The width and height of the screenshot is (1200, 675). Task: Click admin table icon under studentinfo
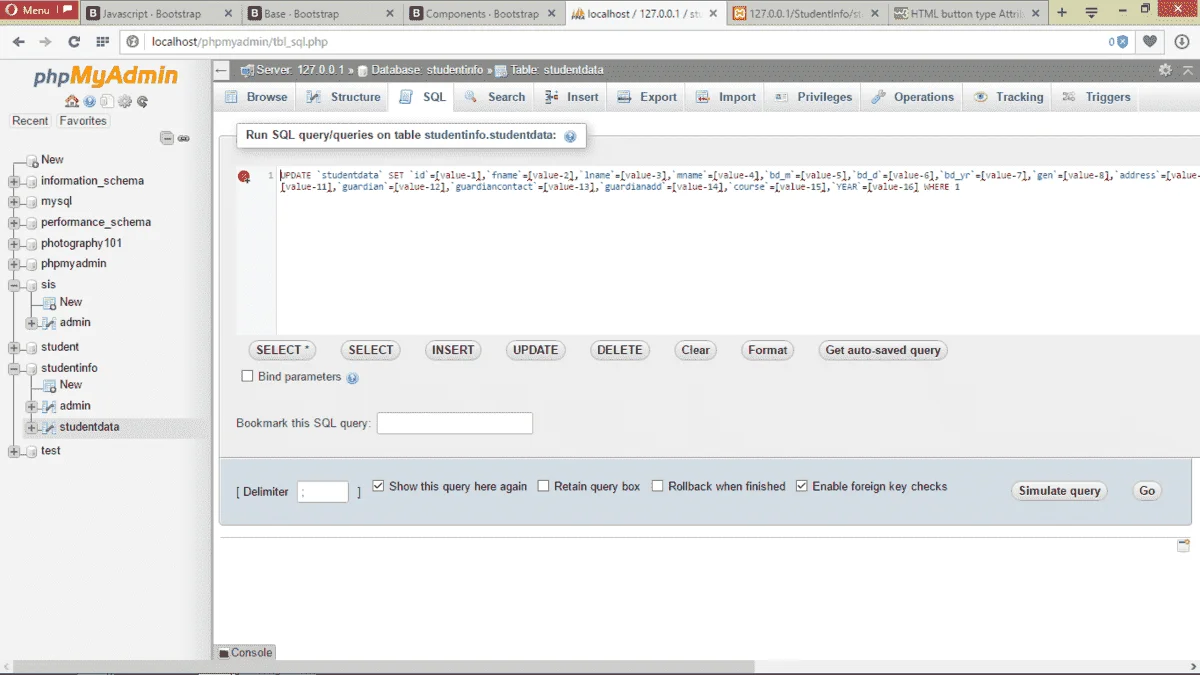pos(48,406)
